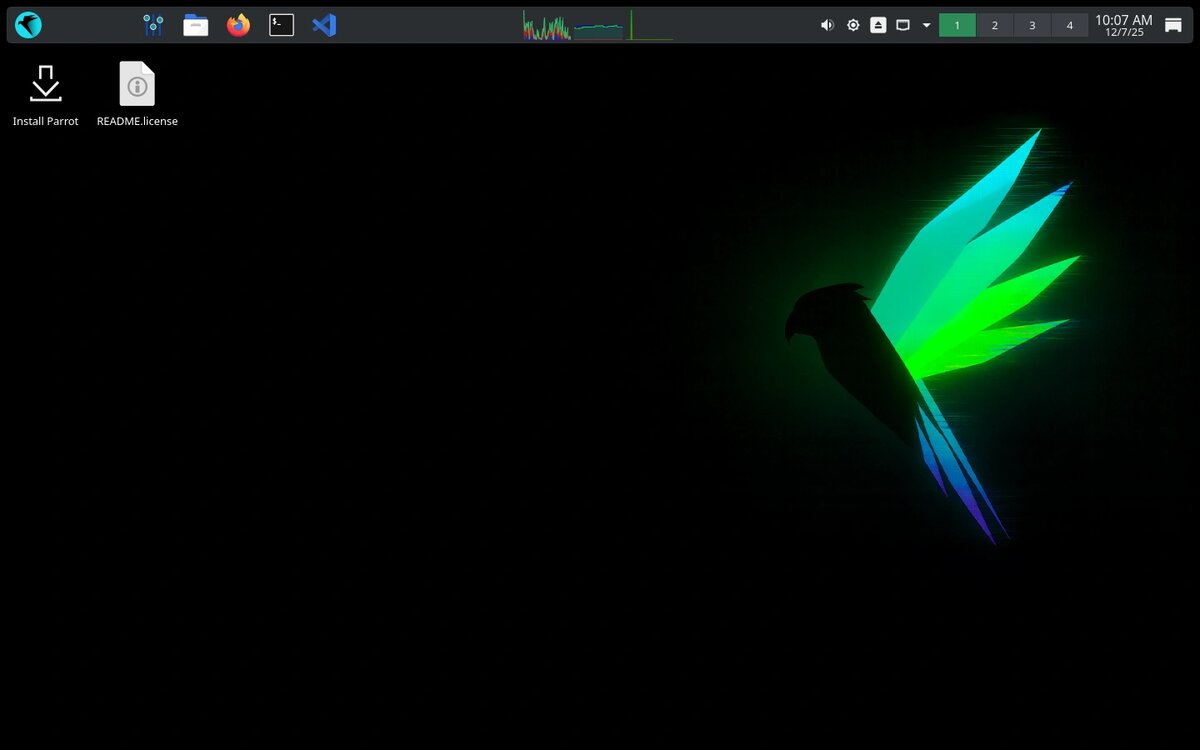This screenshot has height=750, width=1200.
Task: Switch to workspace 2
Action: 994,25
